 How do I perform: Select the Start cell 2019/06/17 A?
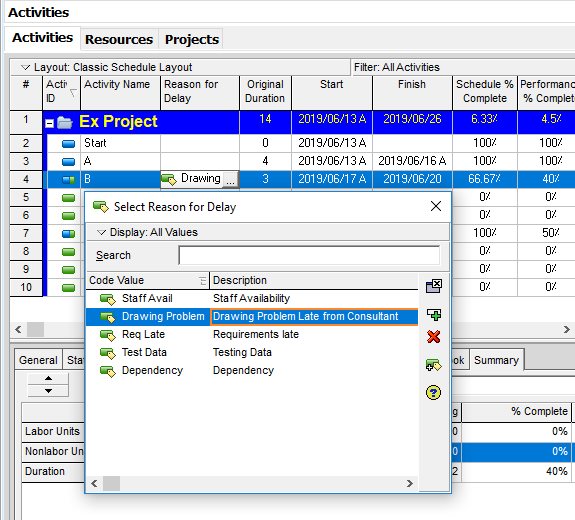point(332,179)
